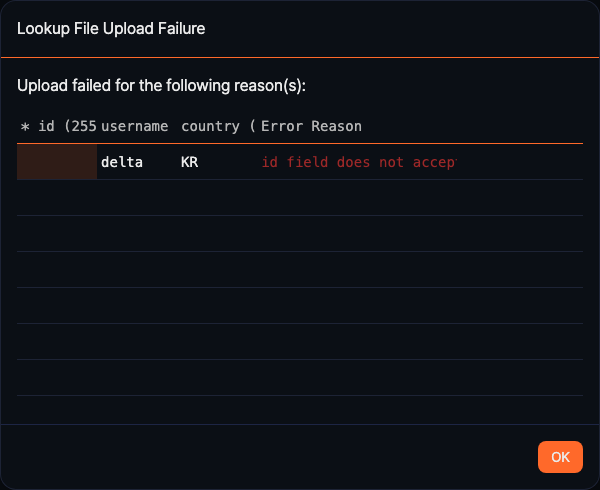Click the red "id field does not" error text

pos(359,162)
